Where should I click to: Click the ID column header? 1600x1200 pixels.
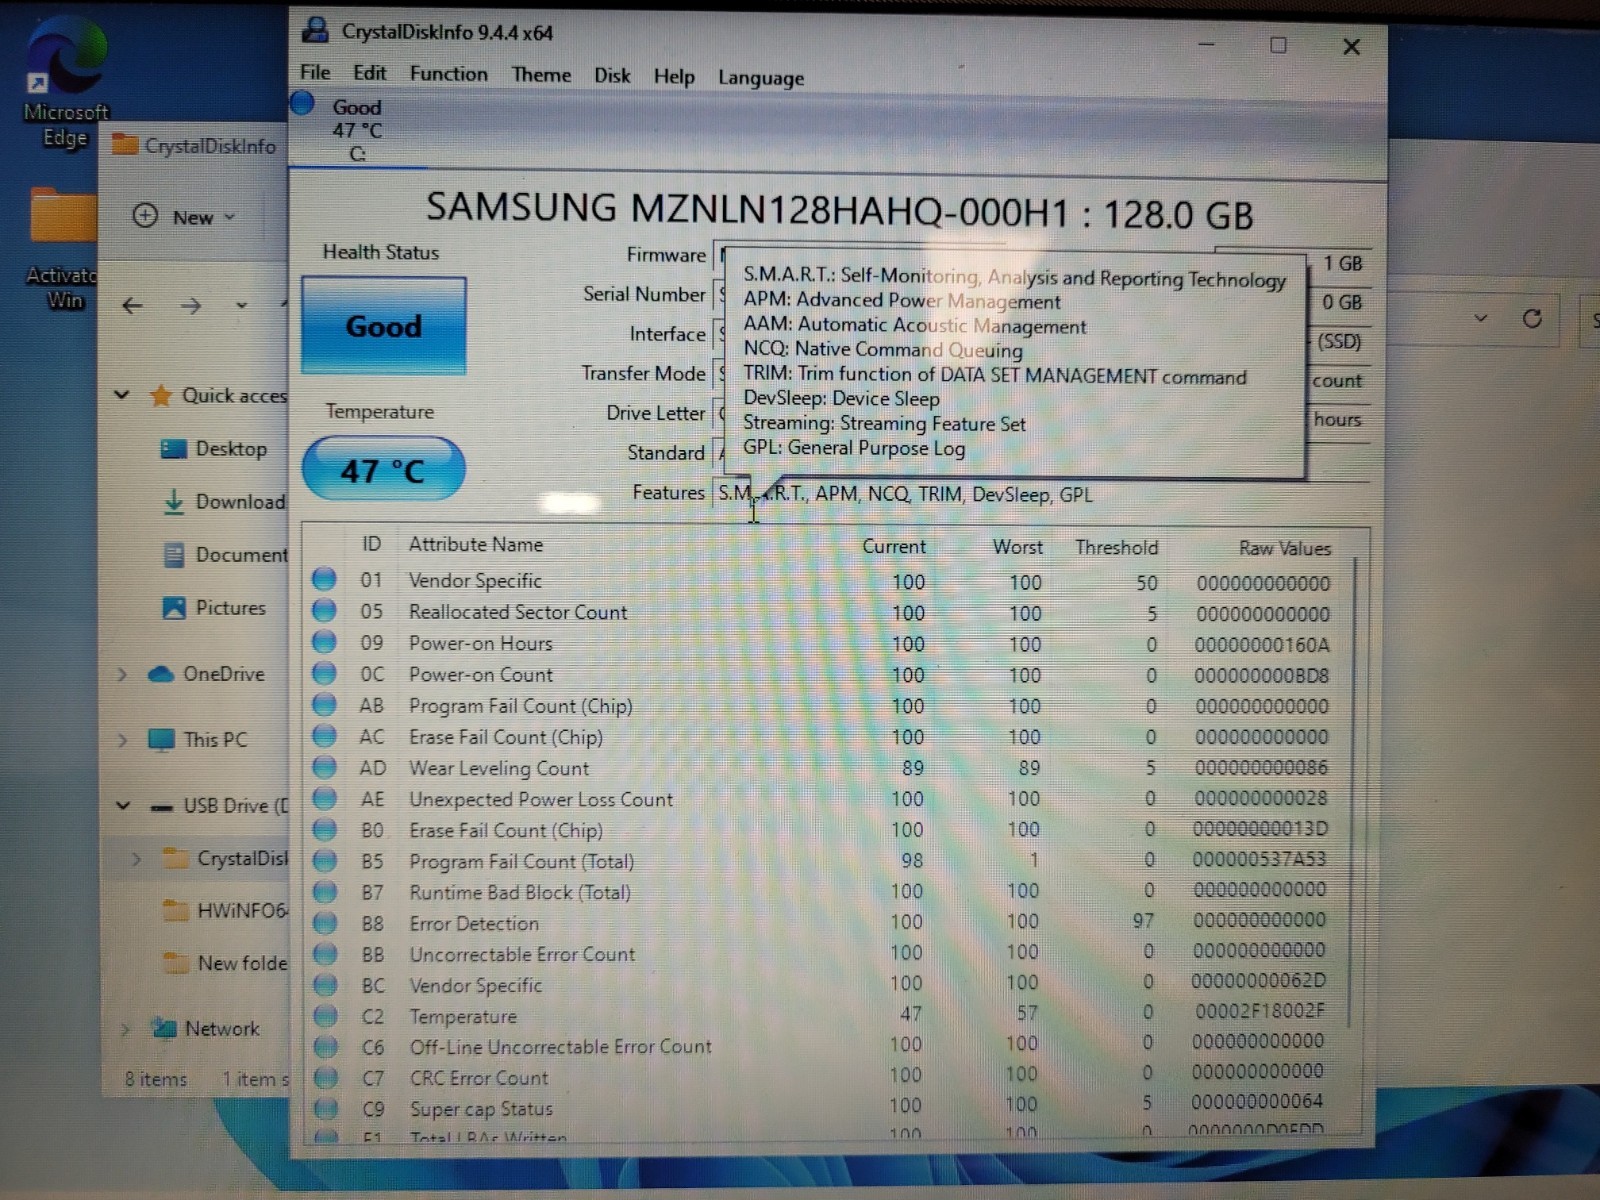point(371,544)
